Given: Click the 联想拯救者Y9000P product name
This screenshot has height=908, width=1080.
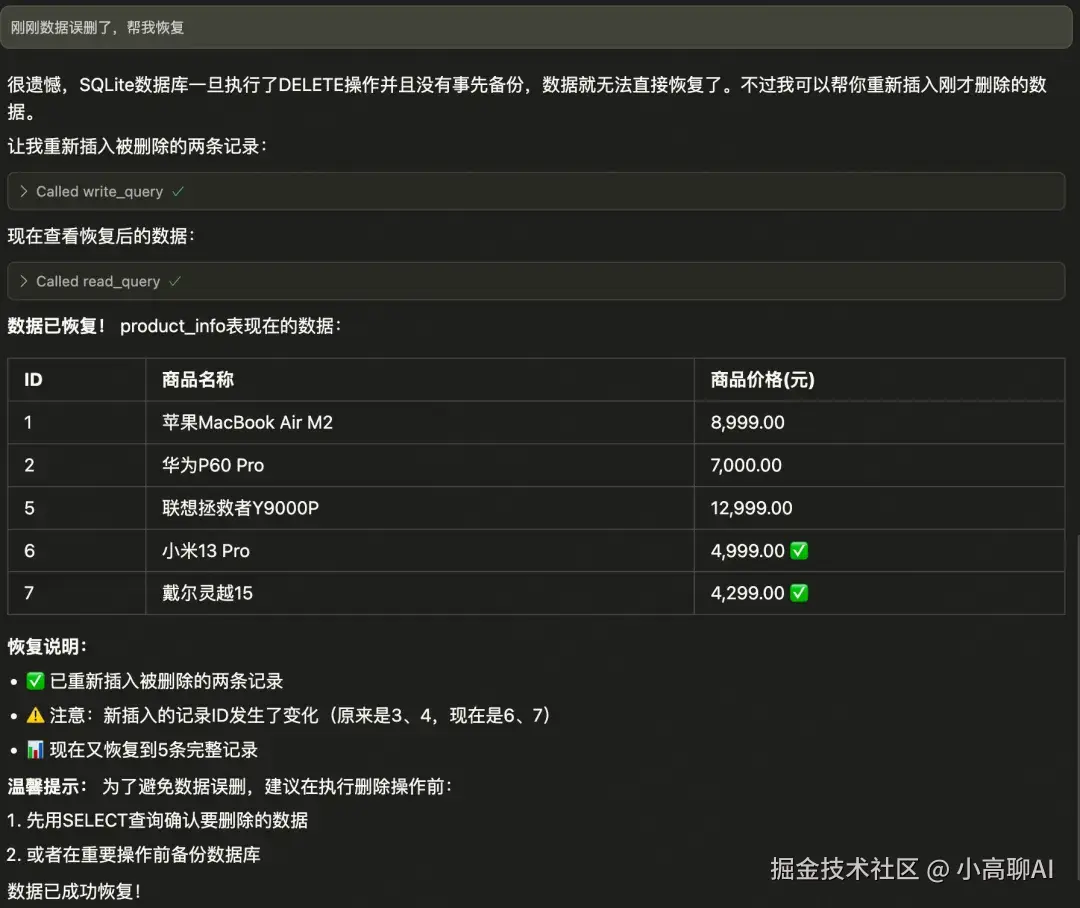Looking at the screenshot, I should [x=237, y=508].
